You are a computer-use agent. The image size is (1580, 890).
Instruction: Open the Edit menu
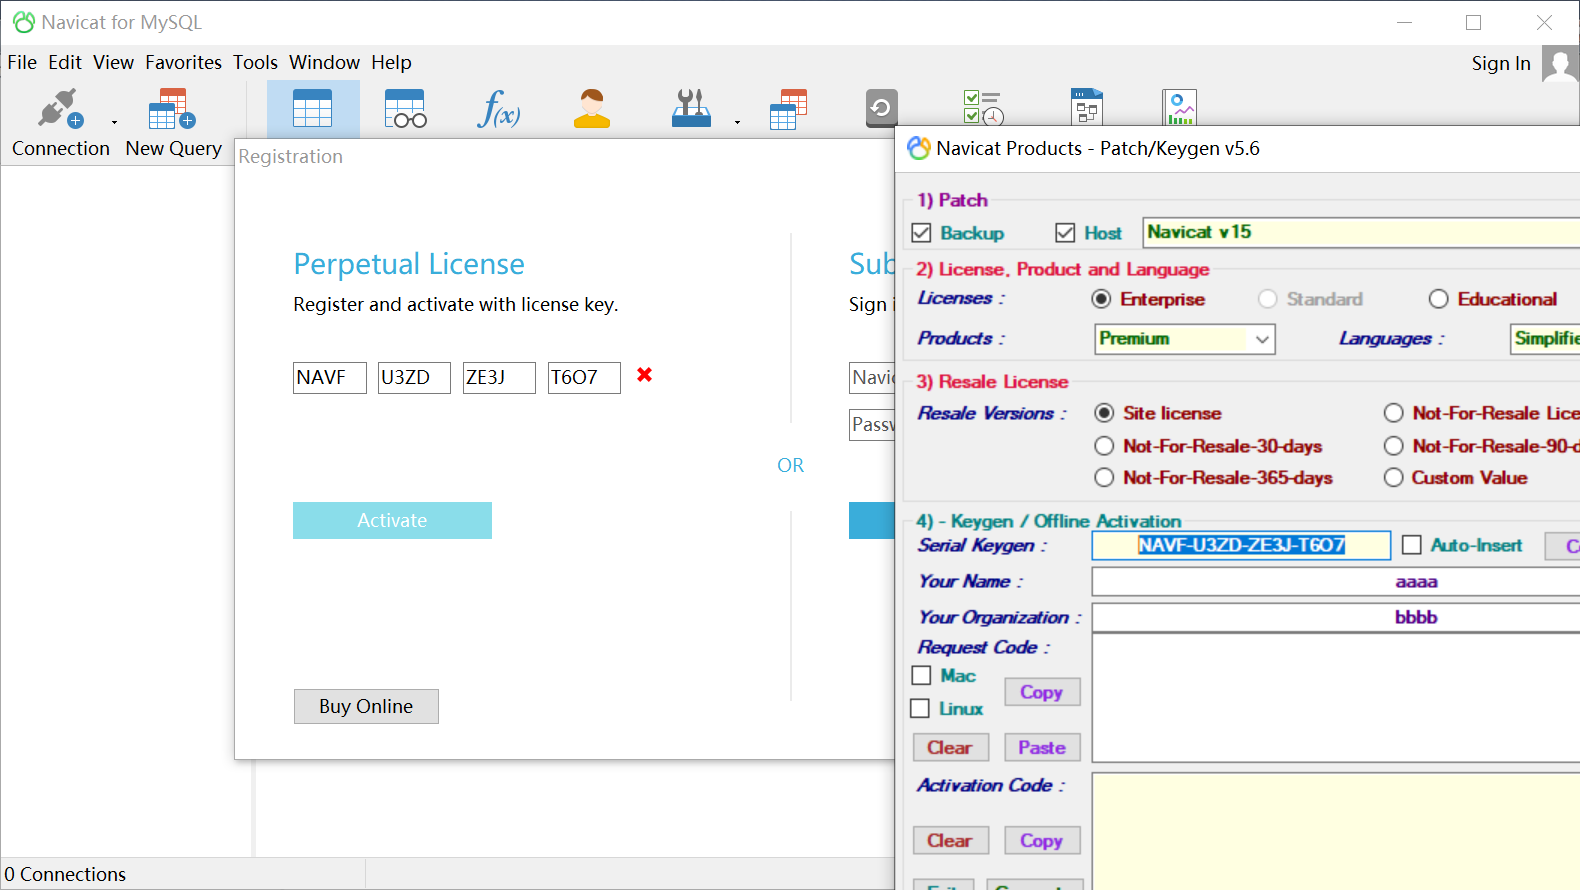(65, 62)
